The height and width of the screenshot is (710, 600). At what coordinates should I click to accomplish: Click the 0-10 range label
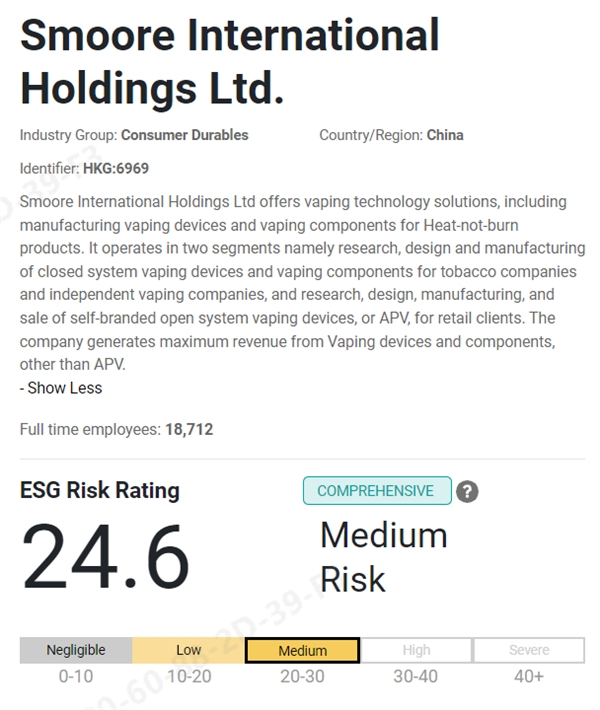(x=75, y=677)
